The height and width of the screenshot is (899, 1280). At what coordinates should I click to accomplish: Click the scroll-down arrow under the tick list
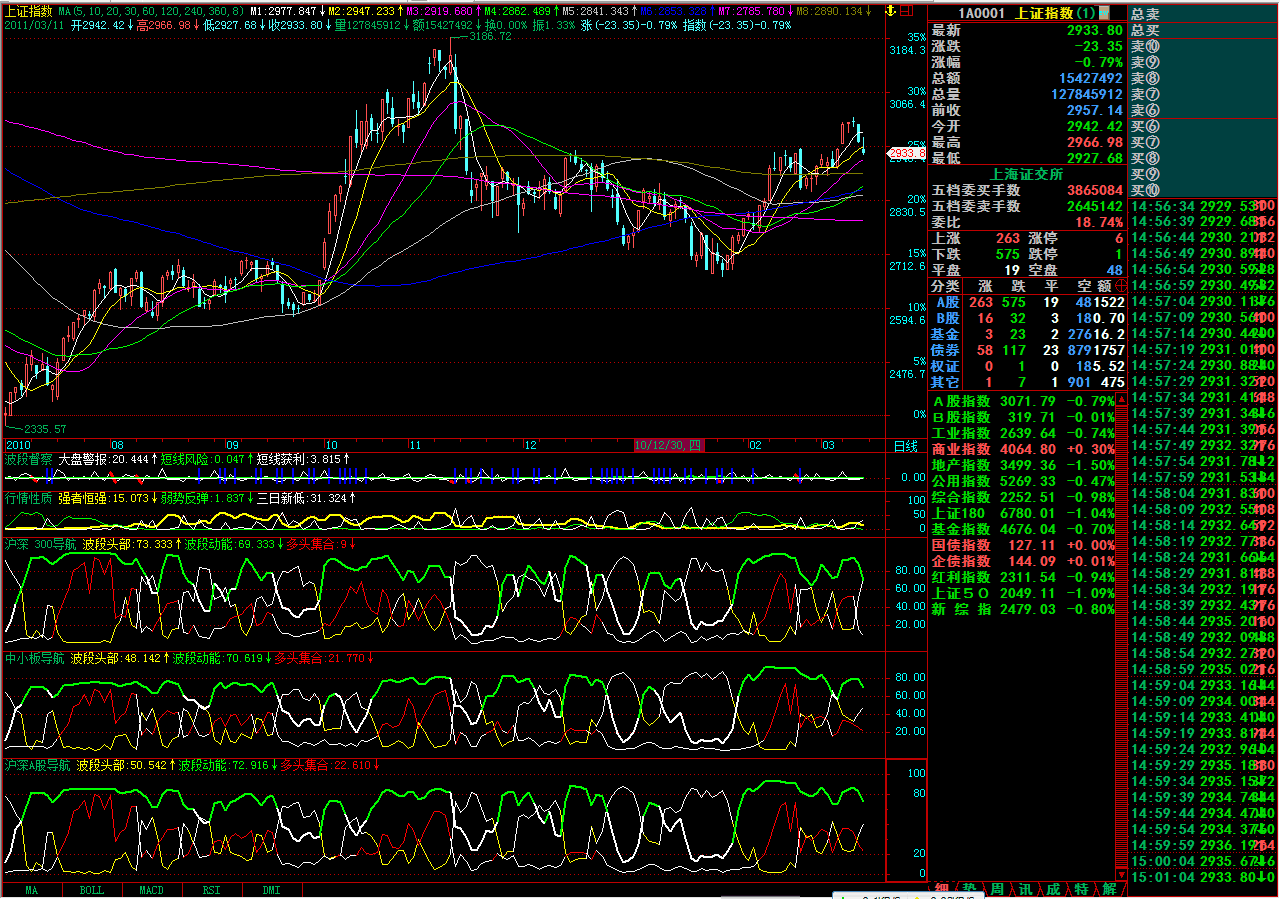pos(1121,873)
